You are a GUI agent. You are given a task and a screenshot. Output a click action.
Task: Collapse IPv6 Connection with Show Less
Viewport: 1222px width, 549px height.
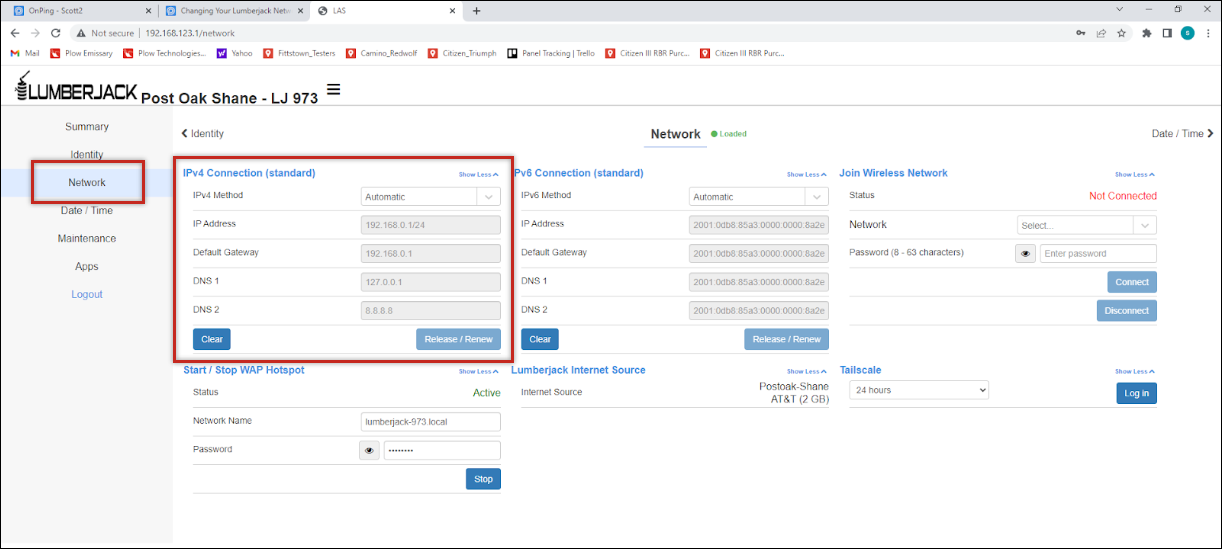[x=806, y=175]
